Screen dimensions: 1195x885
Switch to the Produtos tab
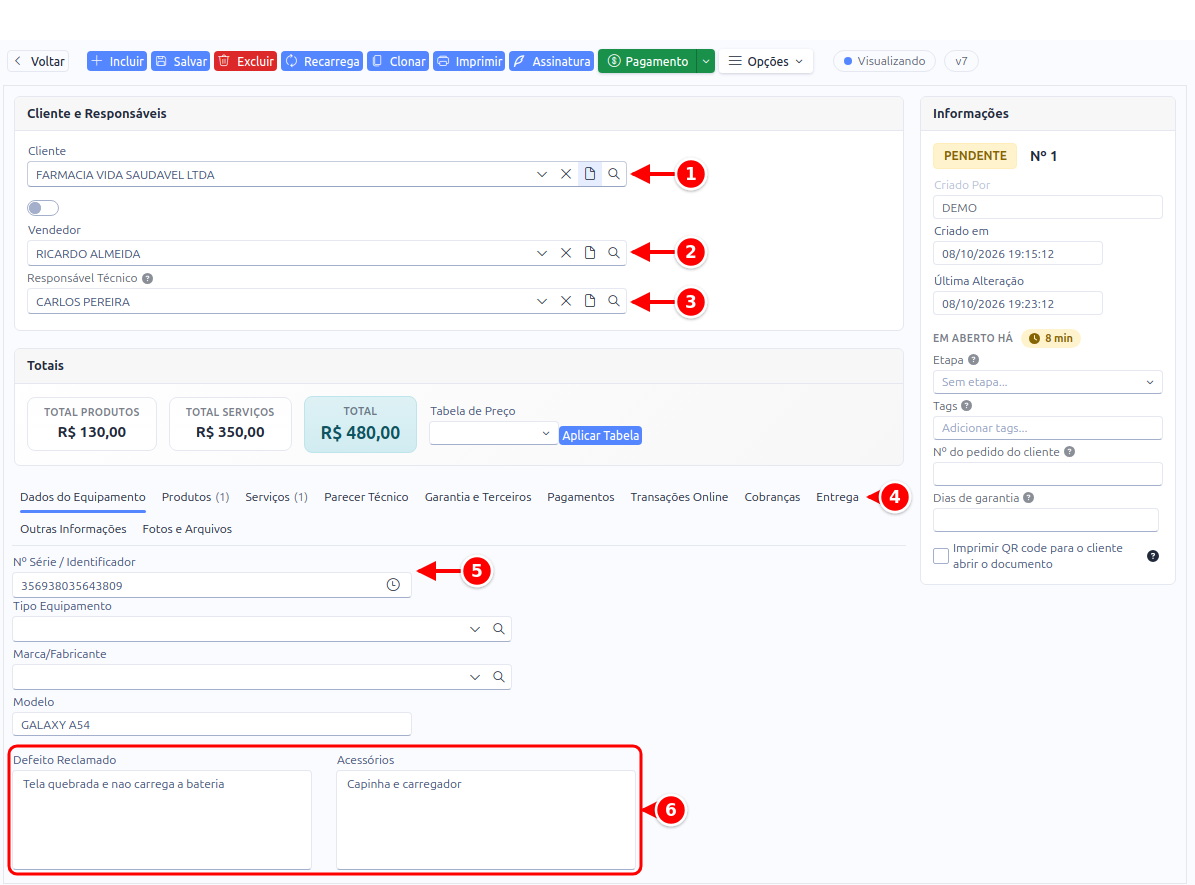(x=195, y=497)
